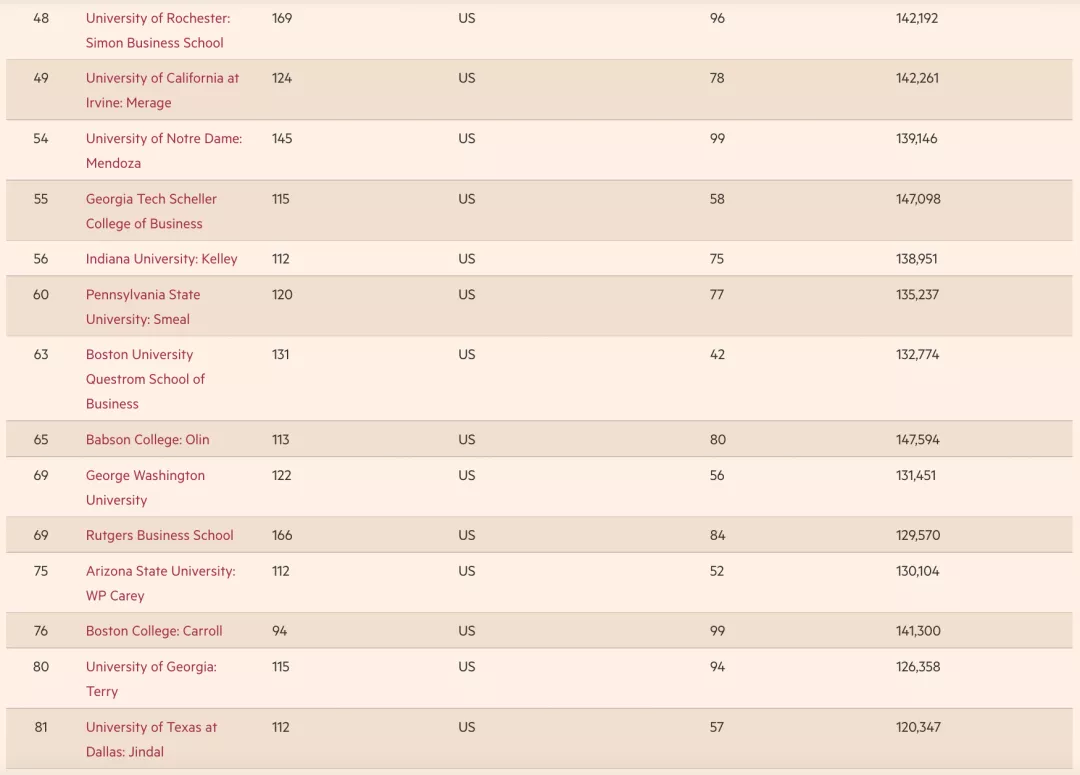Select rank 80 in Georgia Terry row
Viewport: 1080px width, 775px height.
pos(41,667)
